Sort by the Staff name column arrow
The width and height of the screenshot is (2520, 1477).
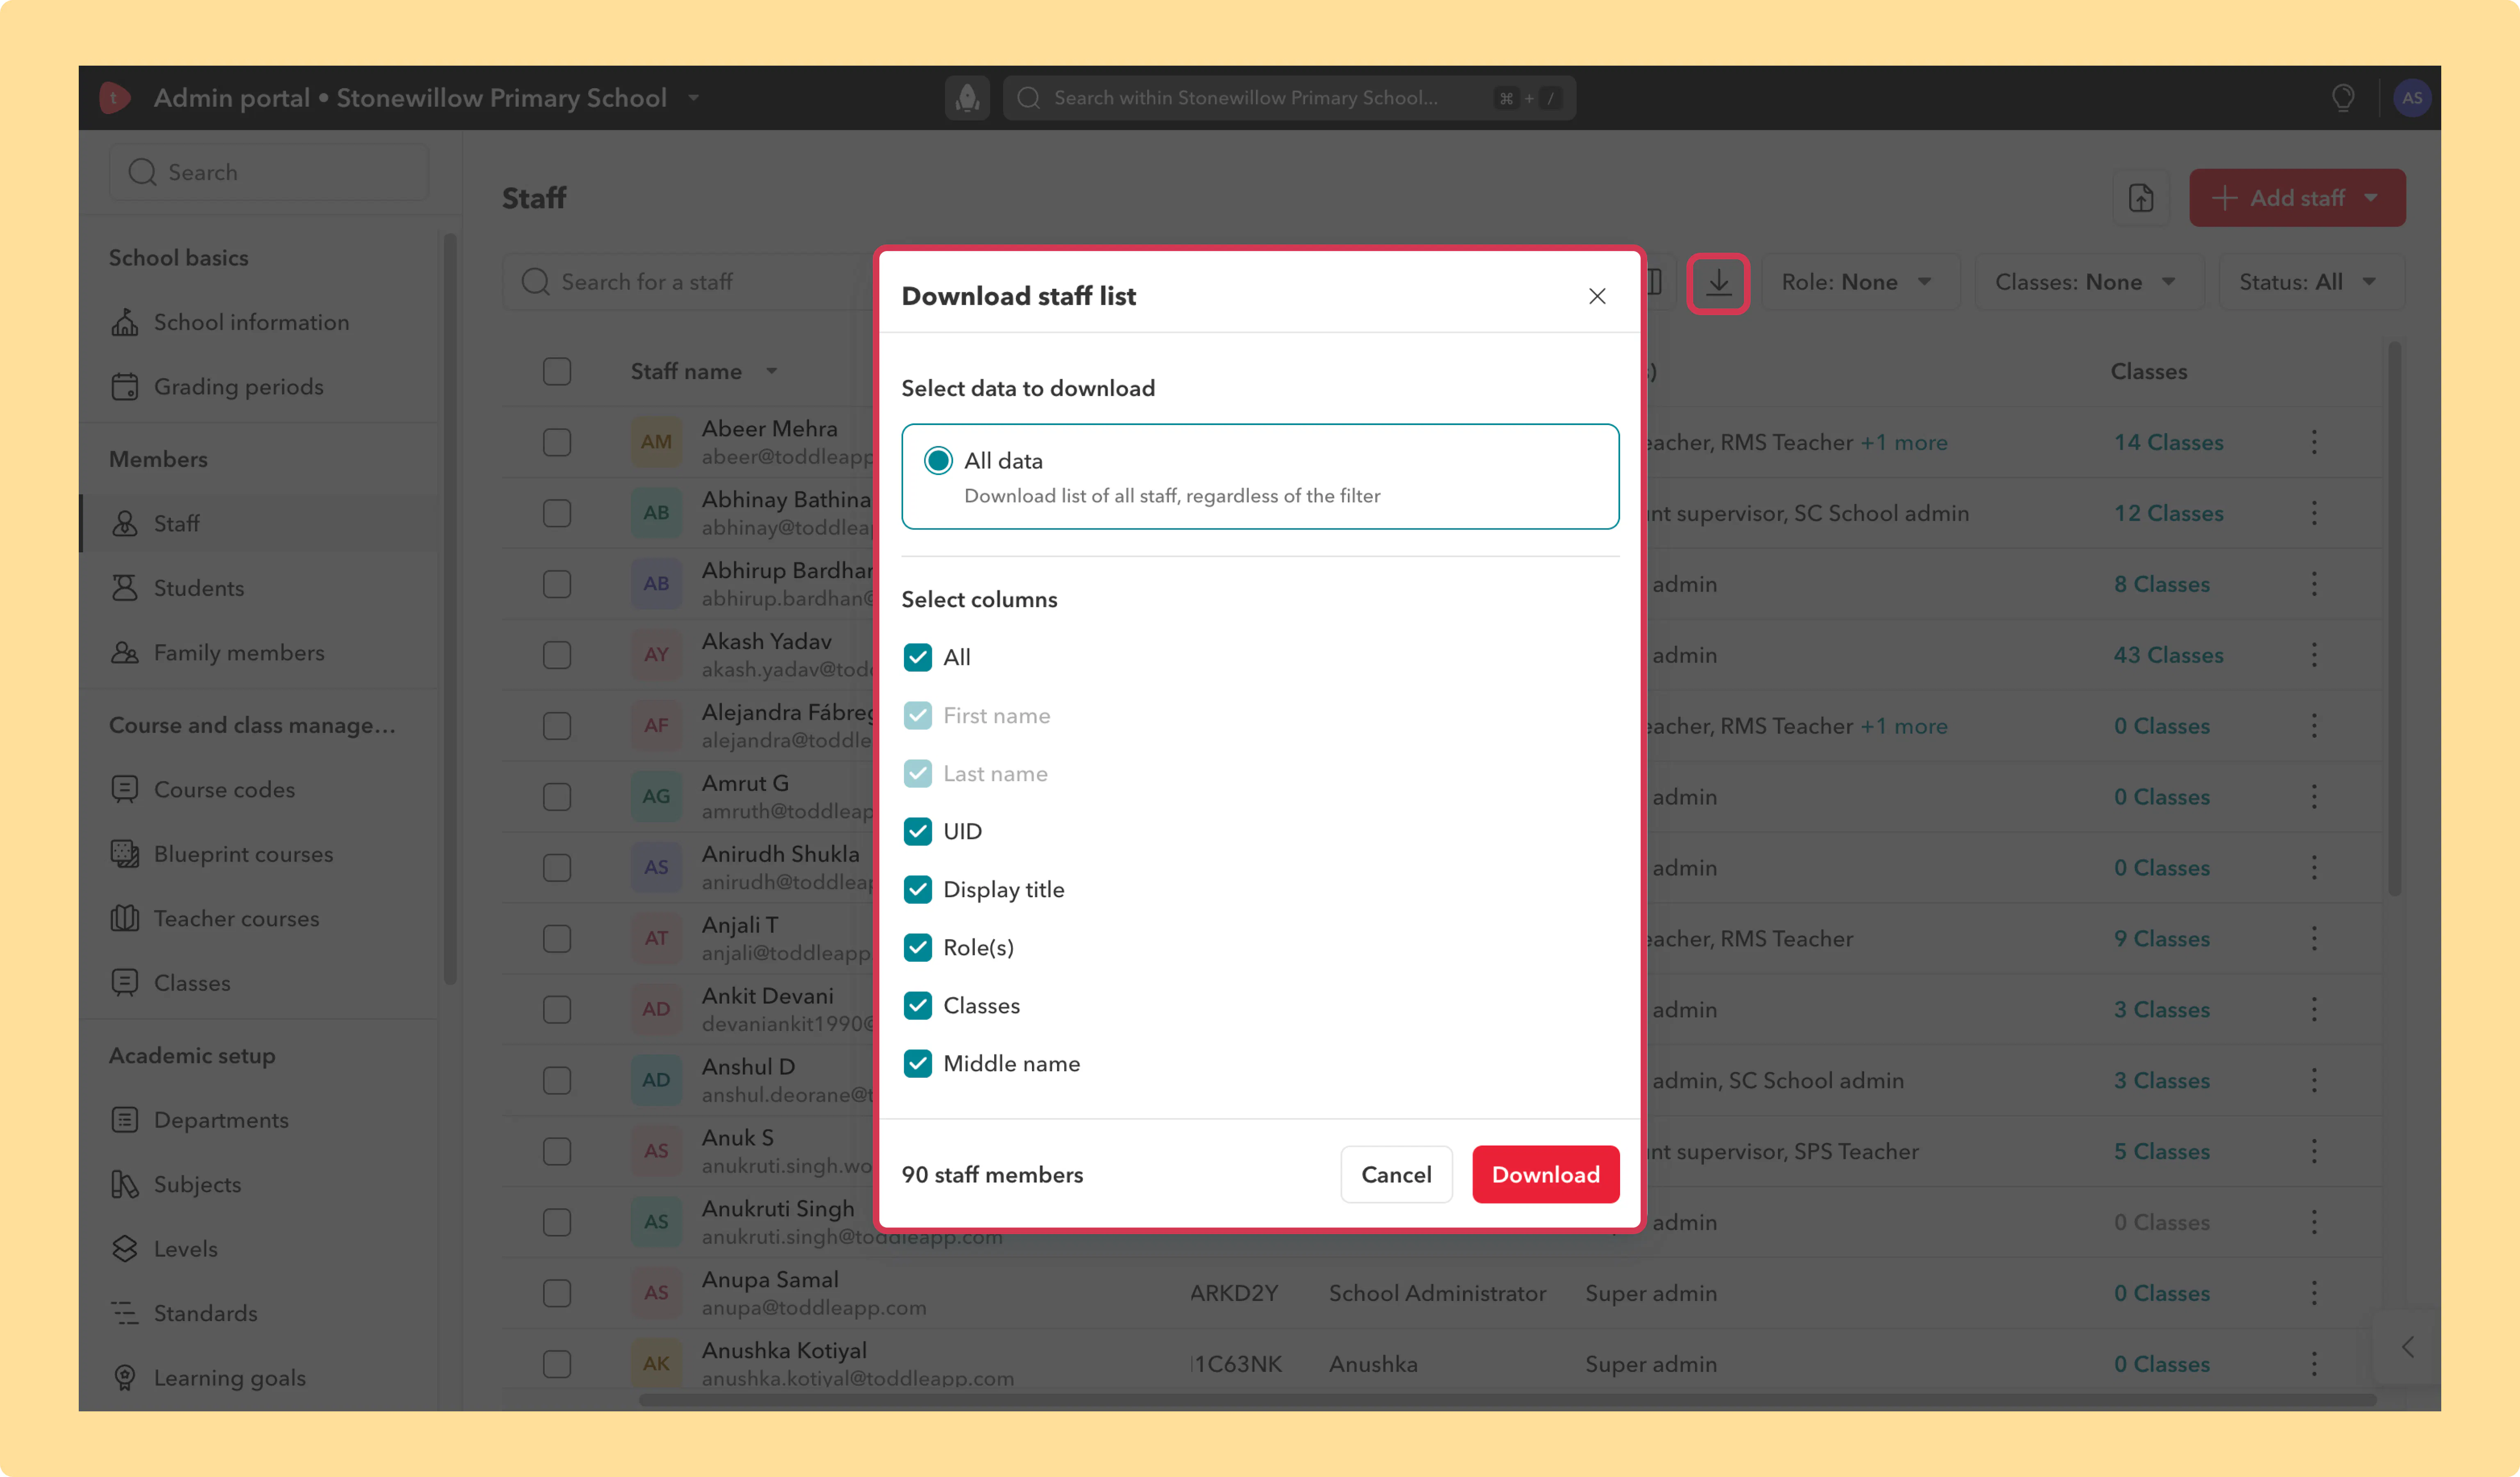(x=772, y=371)
